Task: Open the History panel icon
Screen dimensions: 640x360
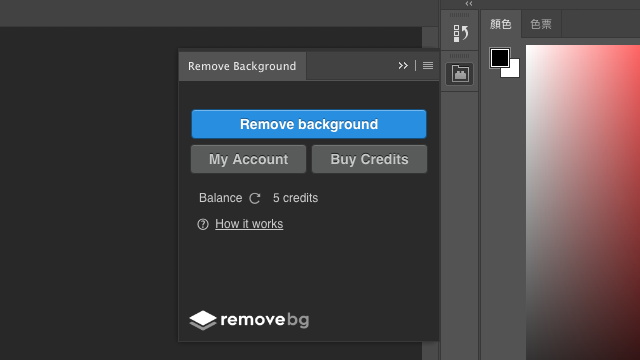Action: click(460, 33)
